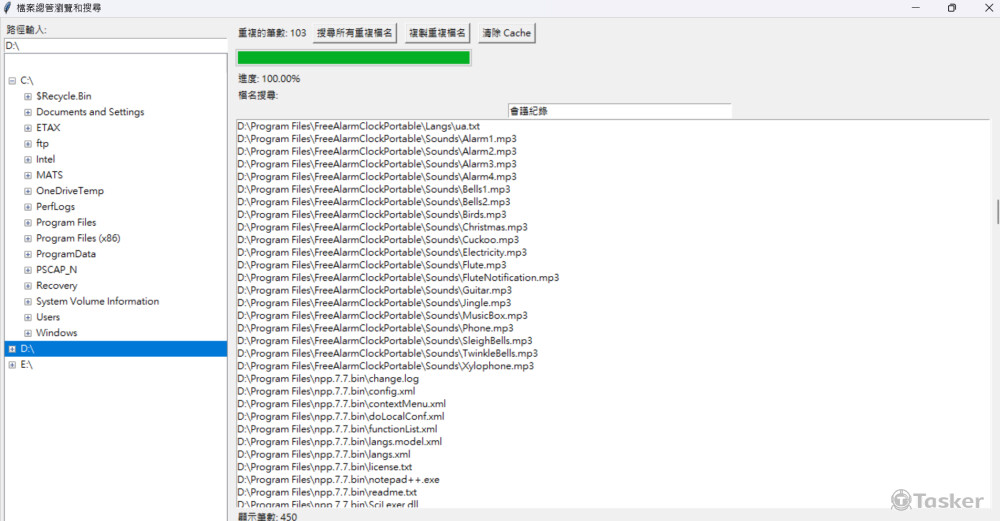
Task: Collapse the C:\ drive node
Action: [x=12, y=81]
